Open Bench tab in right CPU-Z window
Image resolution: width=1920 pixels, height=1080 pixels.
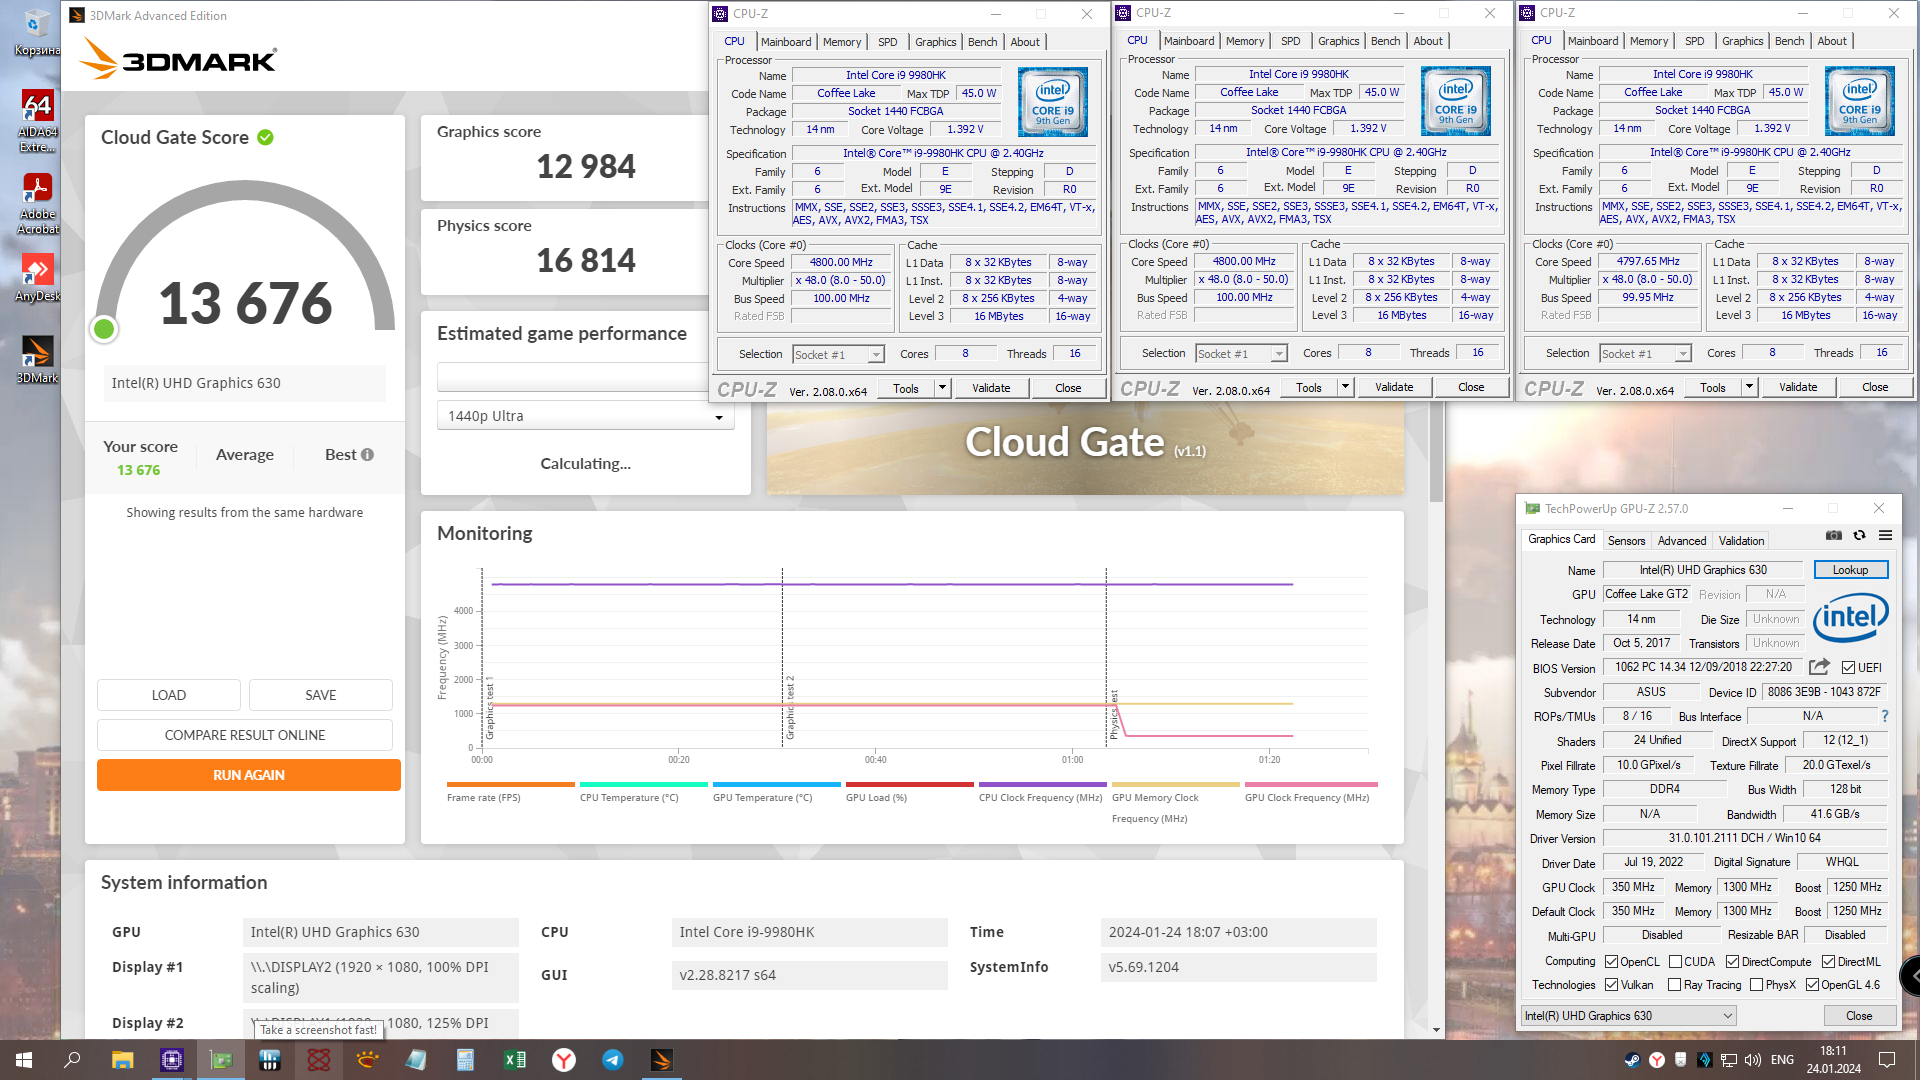pos(1789,41)
